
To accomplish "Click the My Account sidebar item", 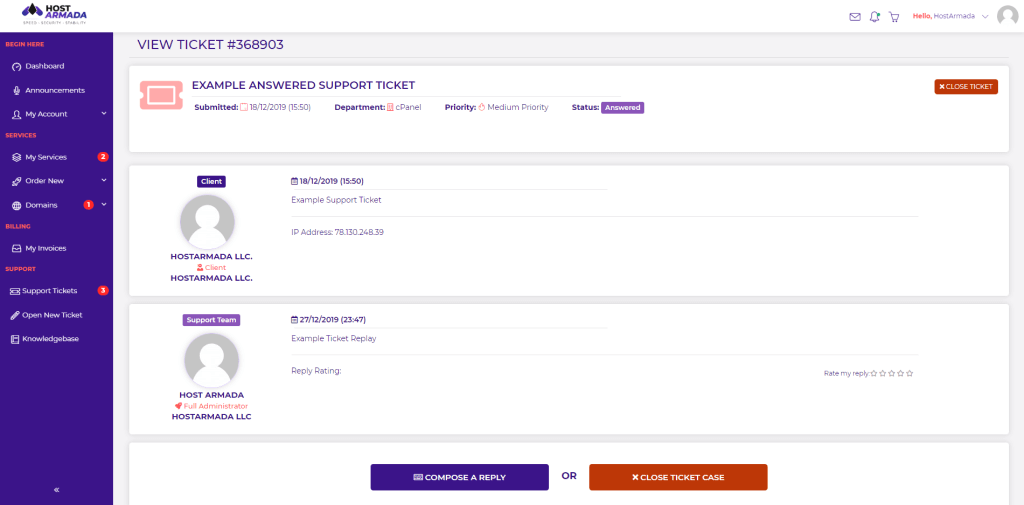I will 46,114.
